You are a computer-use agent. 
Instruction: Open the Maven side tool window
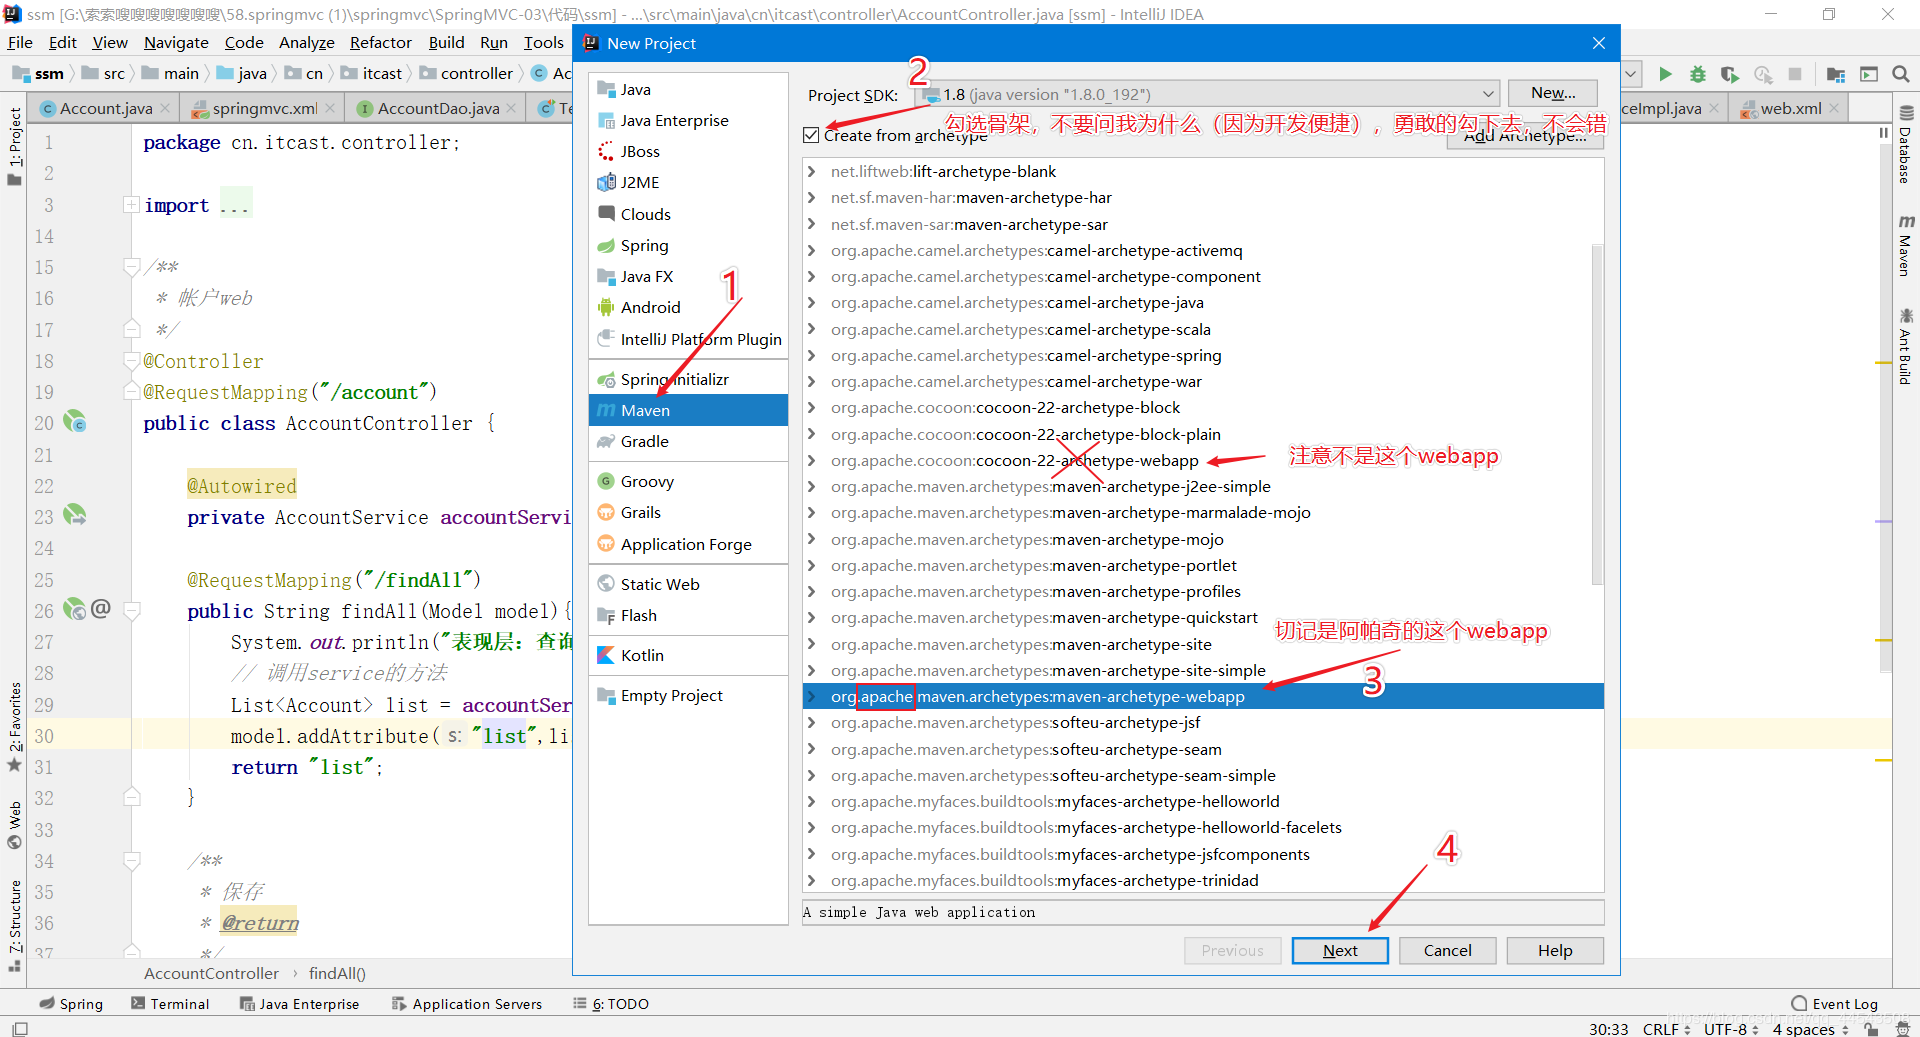coord(1905,245)
